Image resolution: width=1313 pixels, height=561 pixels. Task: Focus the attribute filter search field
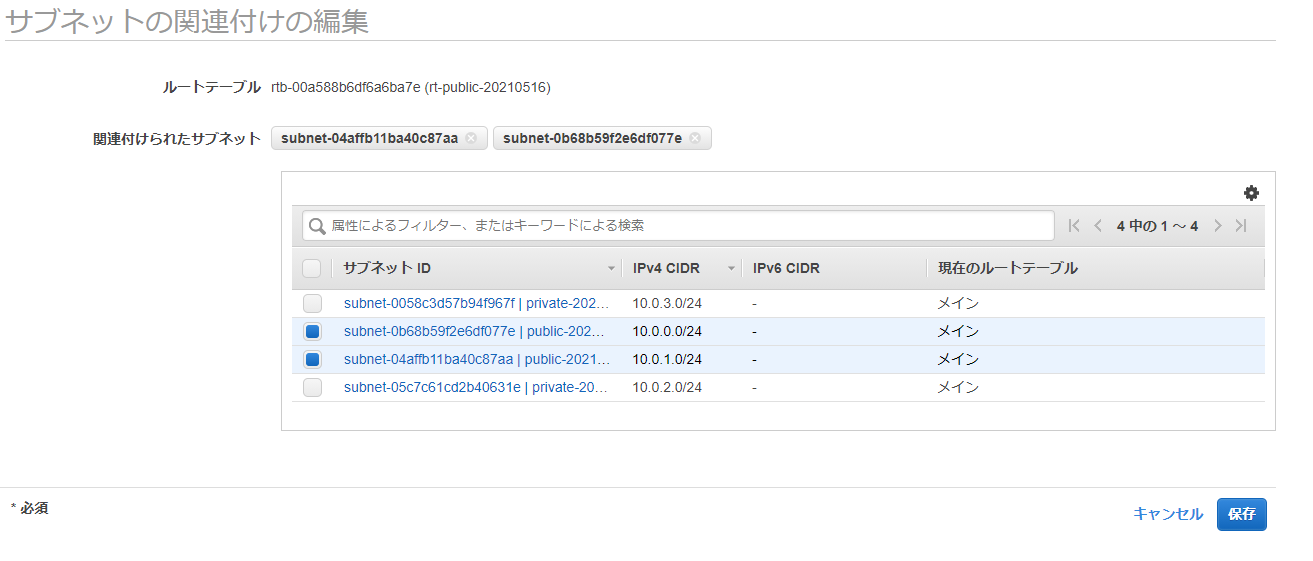click(678, 226)
